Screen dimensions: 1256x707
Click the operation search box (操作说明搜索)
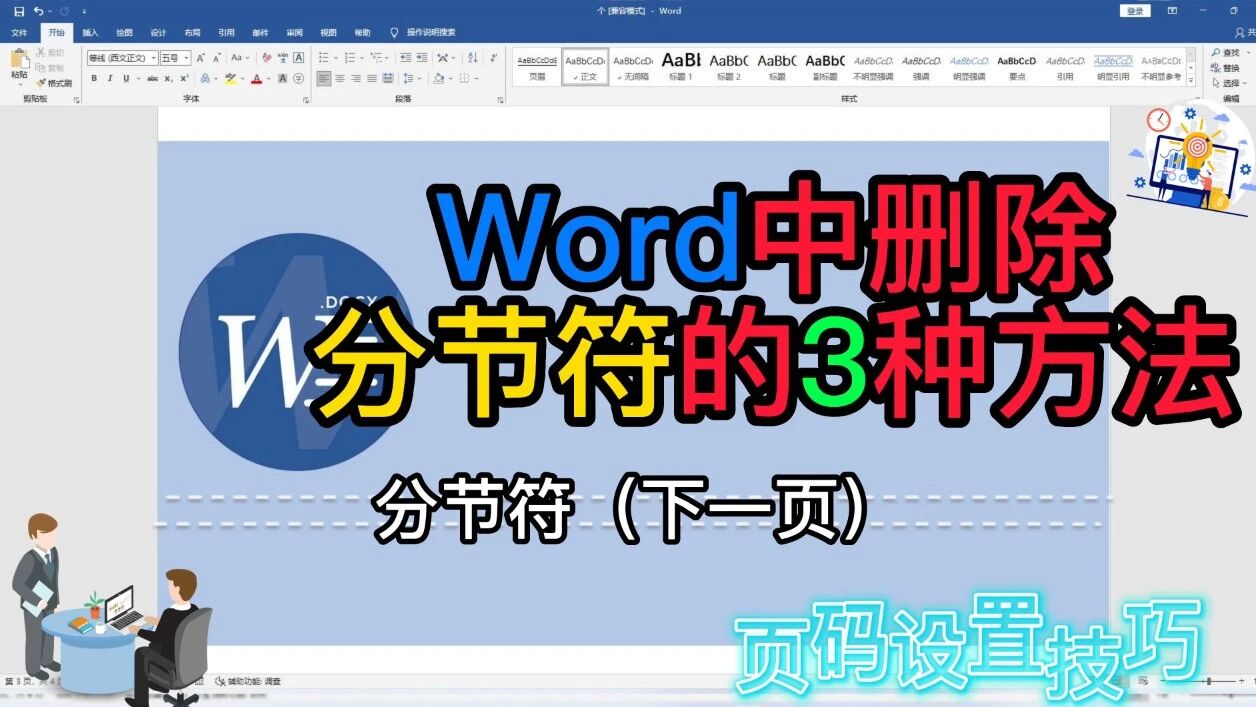pos(431,32)
